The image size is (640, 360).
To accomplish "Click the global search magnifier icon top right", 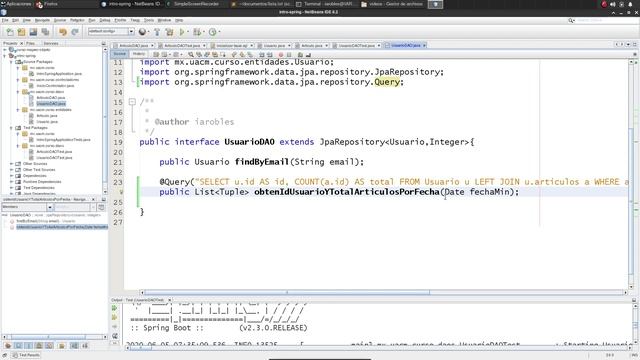I will (x=571, y=20).
